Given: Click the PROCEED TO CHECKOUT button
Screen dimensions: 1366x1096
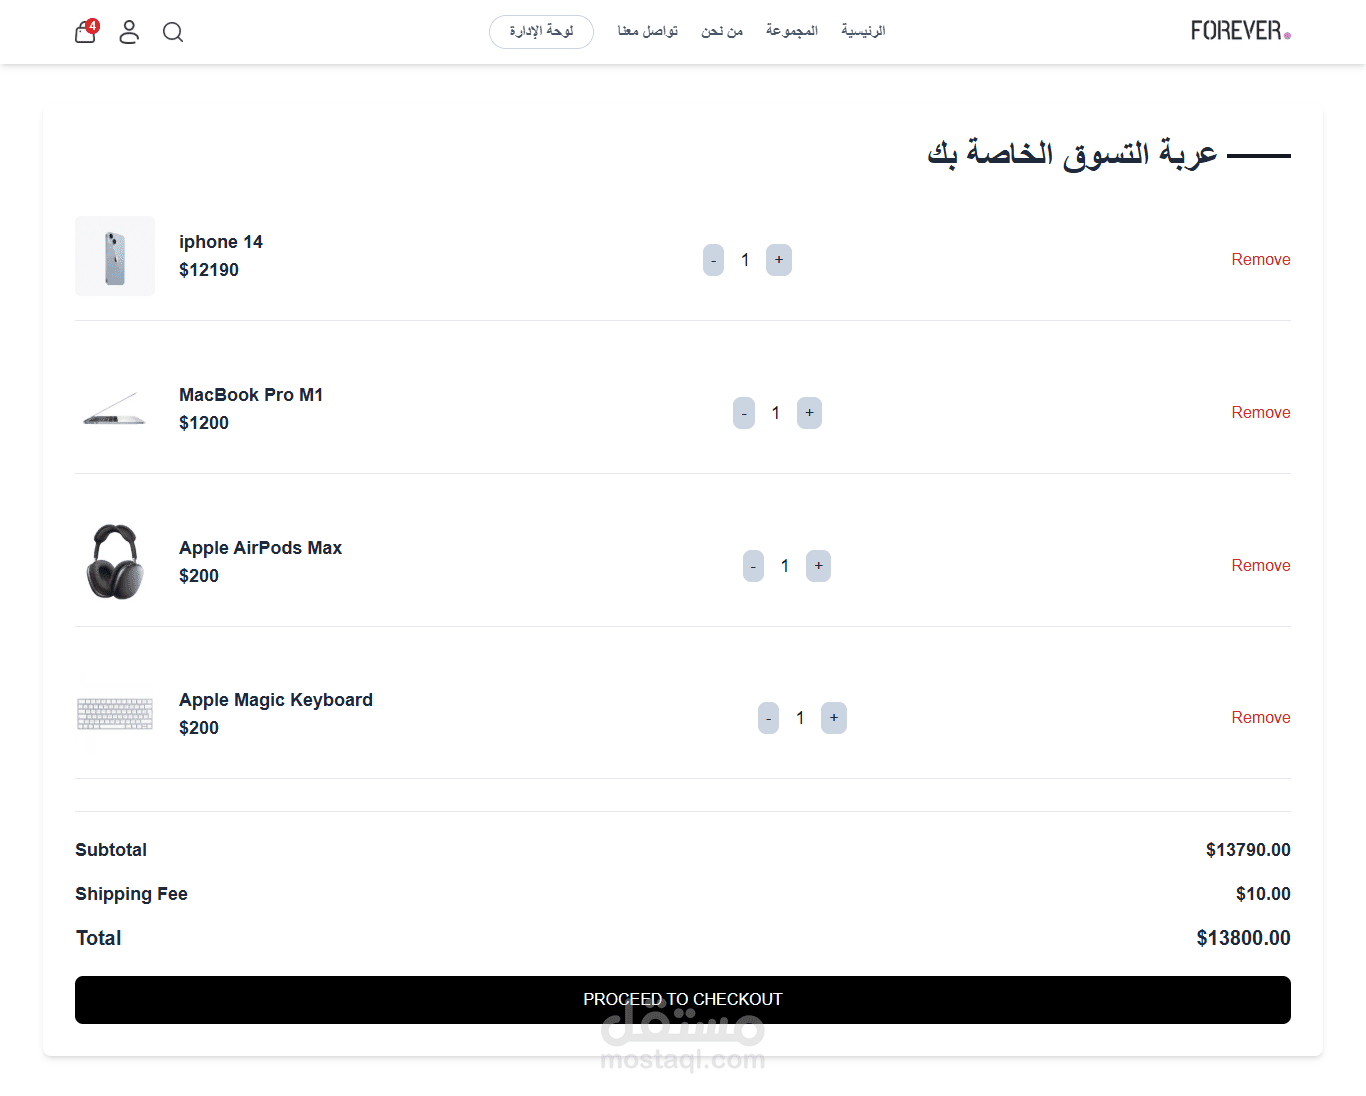Looking at the screenshot, I should point(683,1000).
